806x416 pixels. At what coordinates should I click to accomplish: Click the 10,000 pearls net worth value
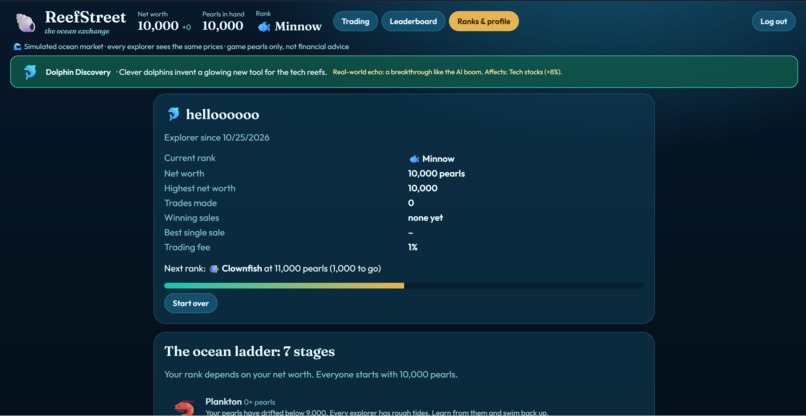pyautogui.click(x=436, y=174)
